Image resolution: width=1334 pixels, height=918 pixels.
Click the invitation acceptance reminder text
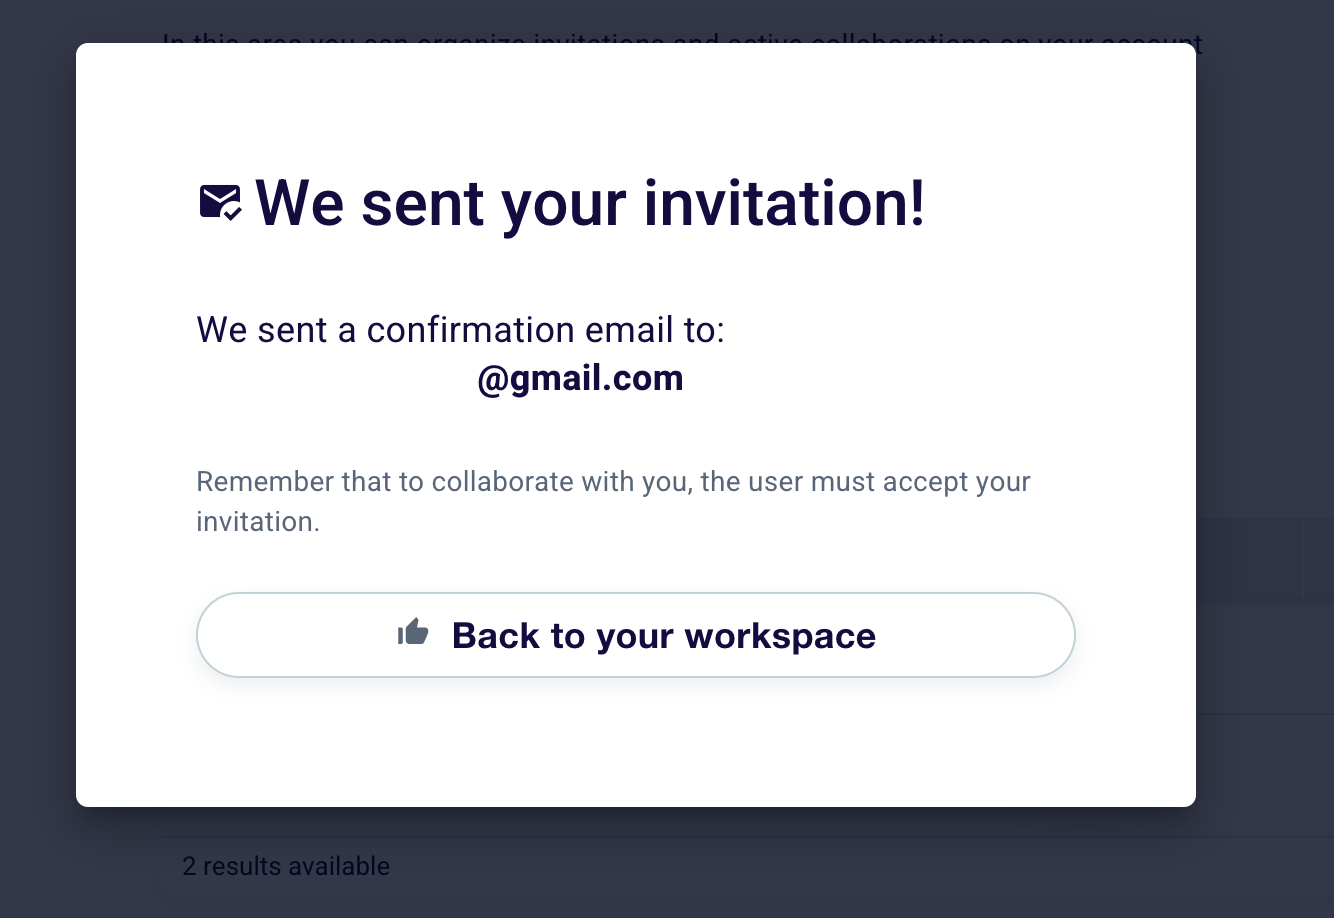(x=613, y=501)
